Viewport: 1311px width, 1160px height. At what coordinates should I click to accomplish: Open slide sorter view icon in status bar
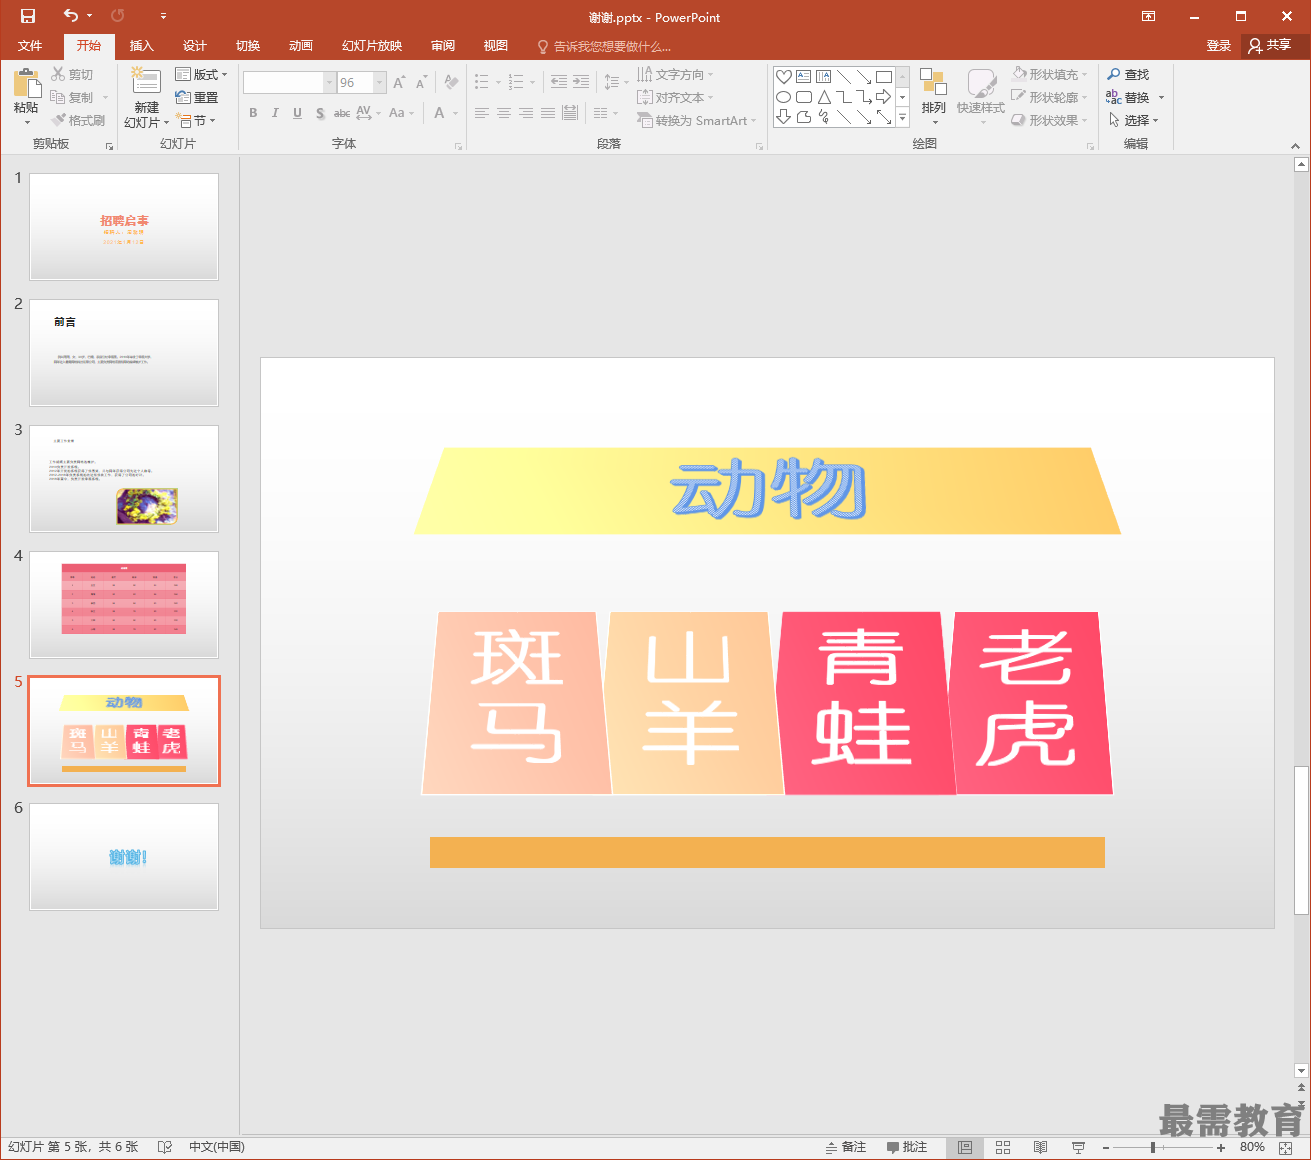(1003, 1147)
